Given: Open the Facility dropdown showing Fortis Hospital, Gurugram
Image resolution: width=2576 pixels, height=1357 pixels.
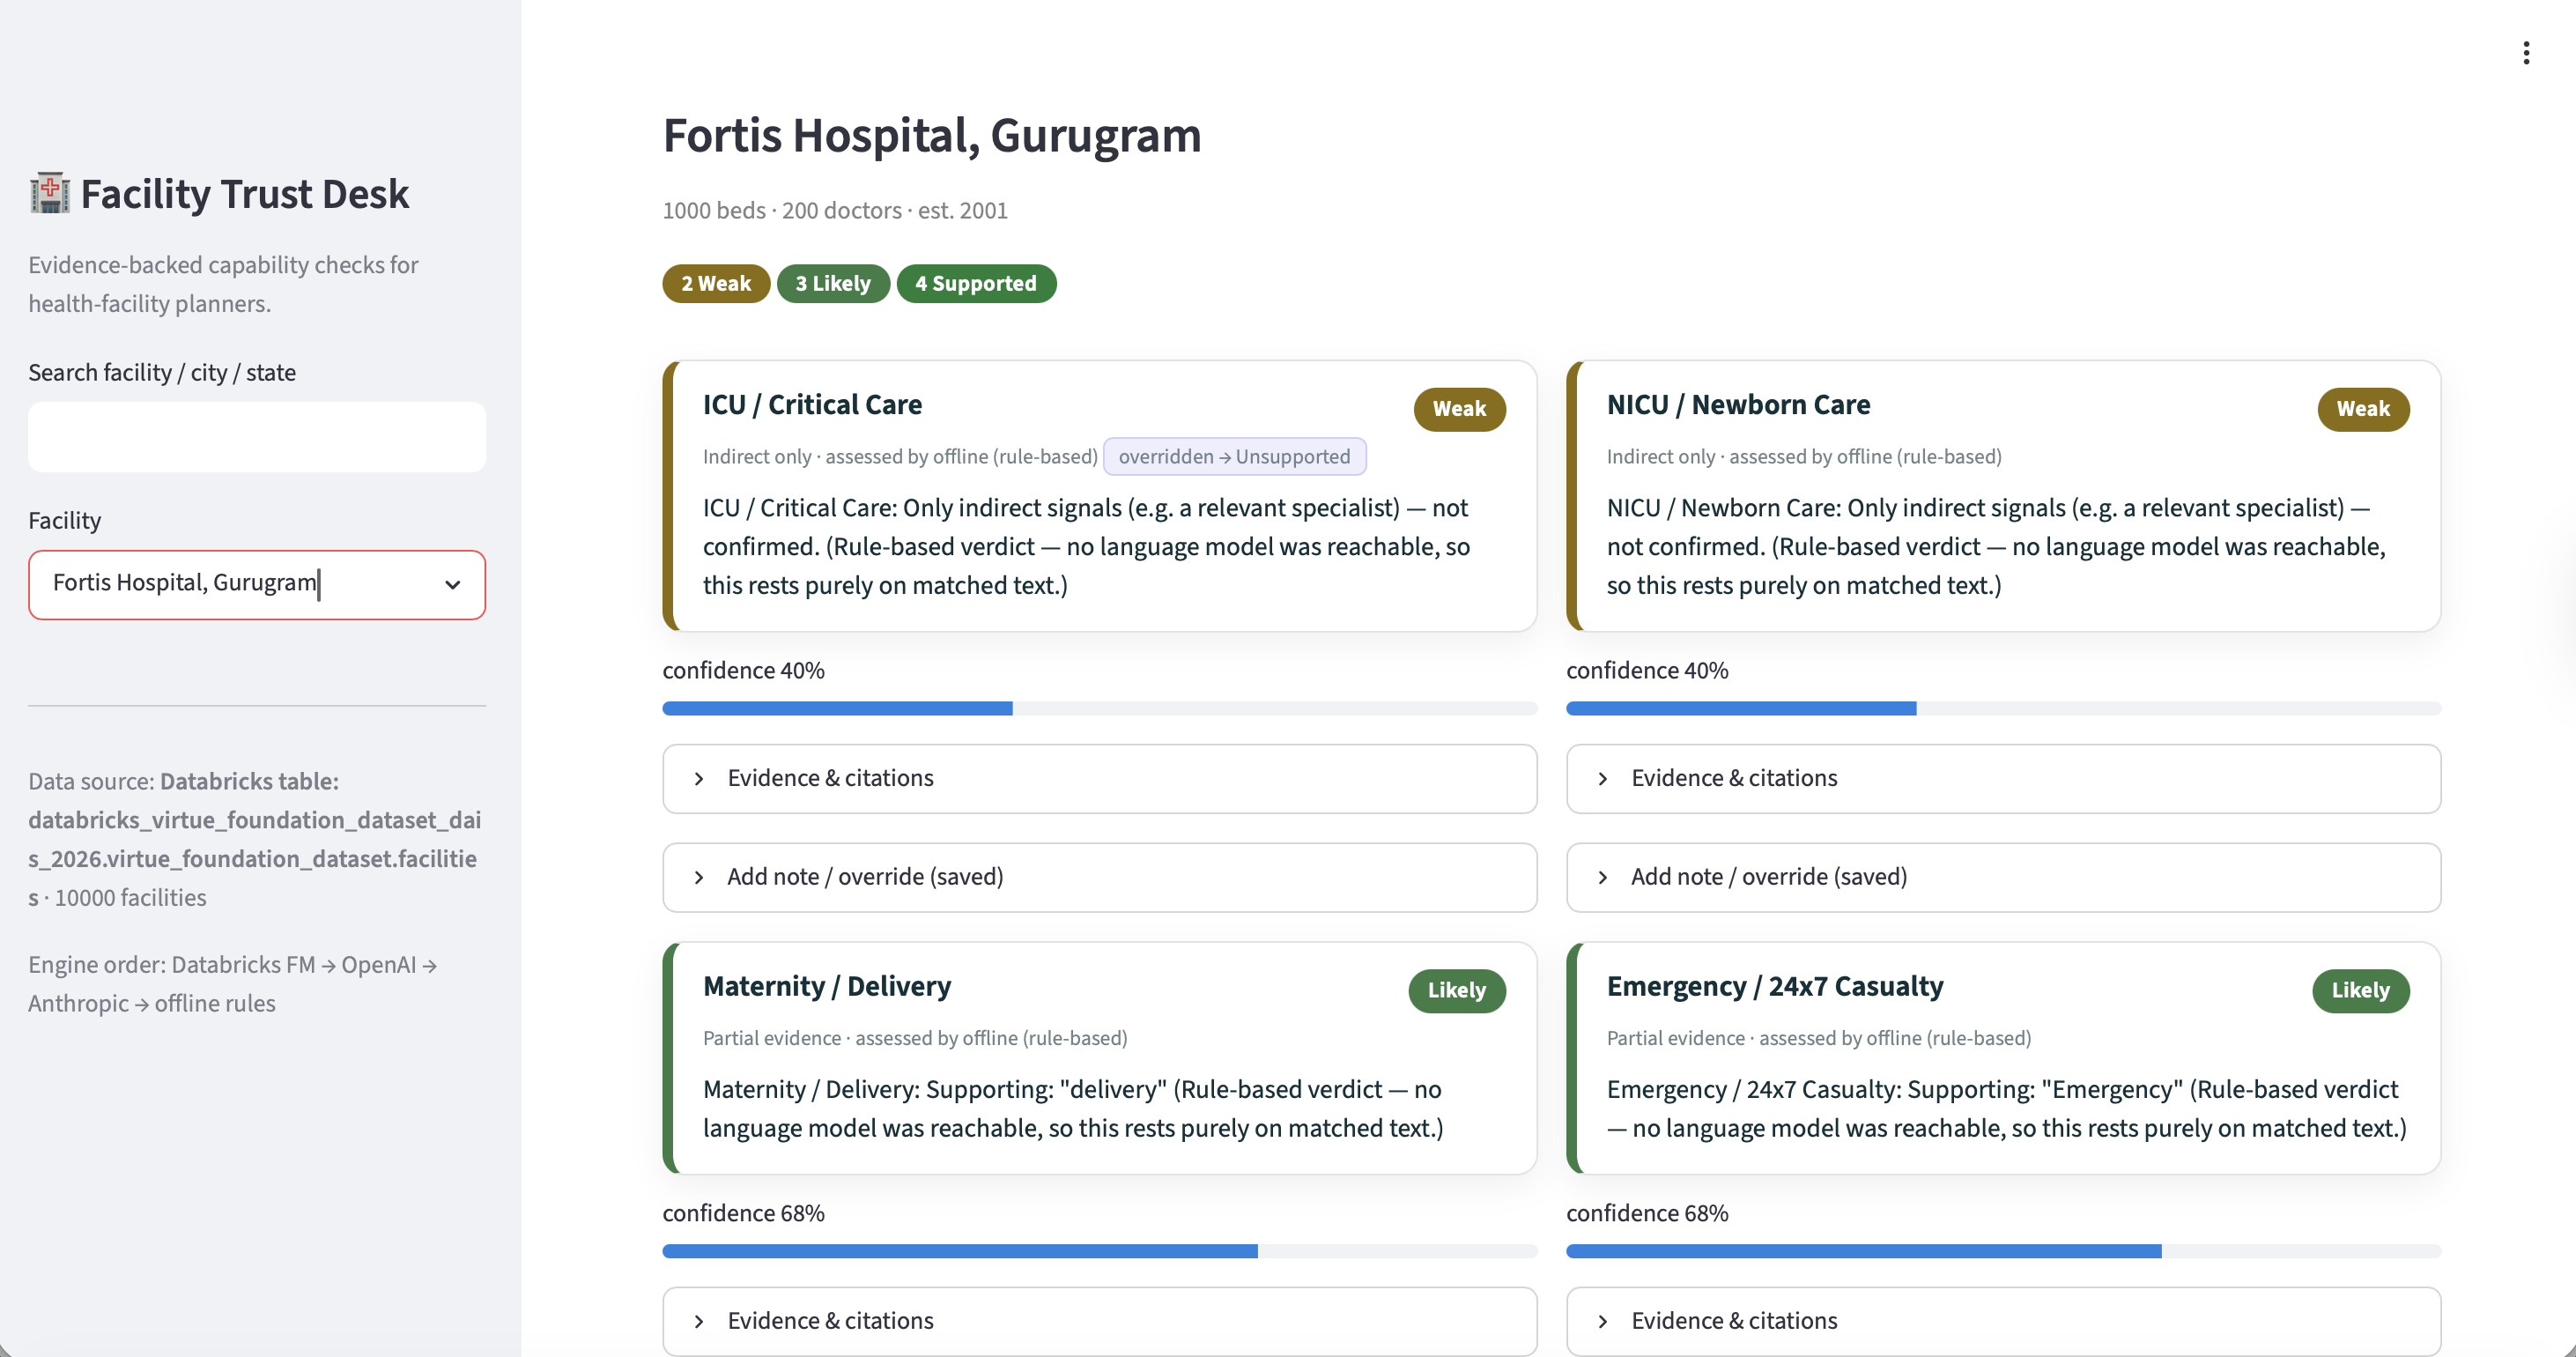Looking at the screenshot, I should [x=257, y=584].
